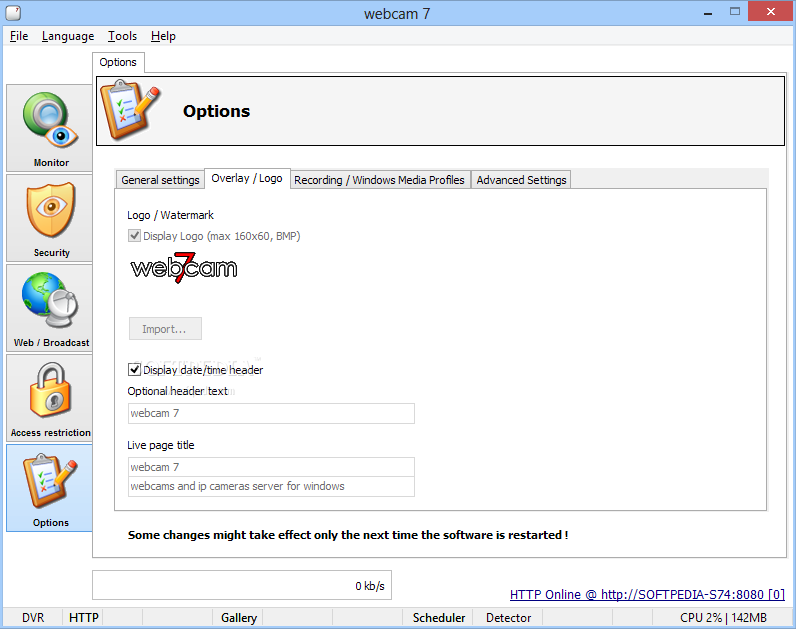
Task: Open the Language menu
Action: pyautogui.click(x=68, y=36)
